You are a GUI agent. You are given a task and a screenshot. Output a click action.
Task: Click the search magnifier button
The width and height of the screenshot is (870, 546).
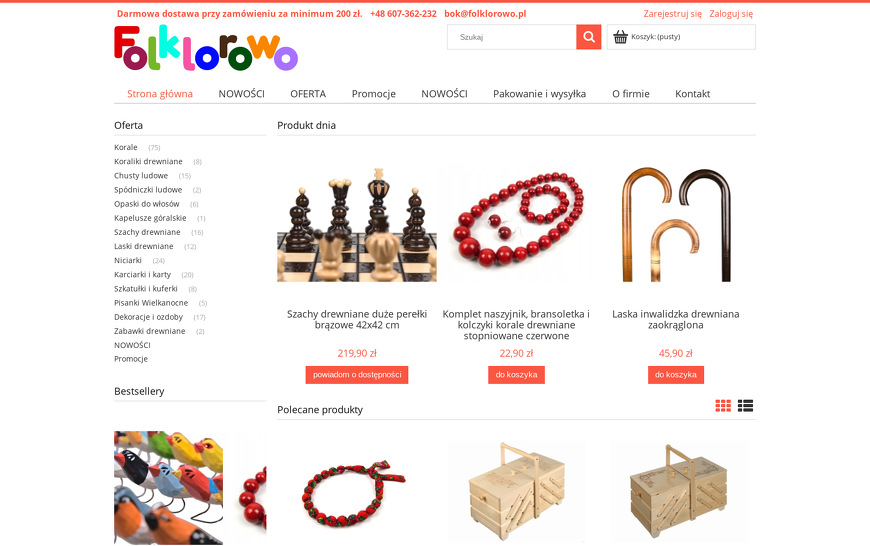pyautogui.click(x=589, y=37)
